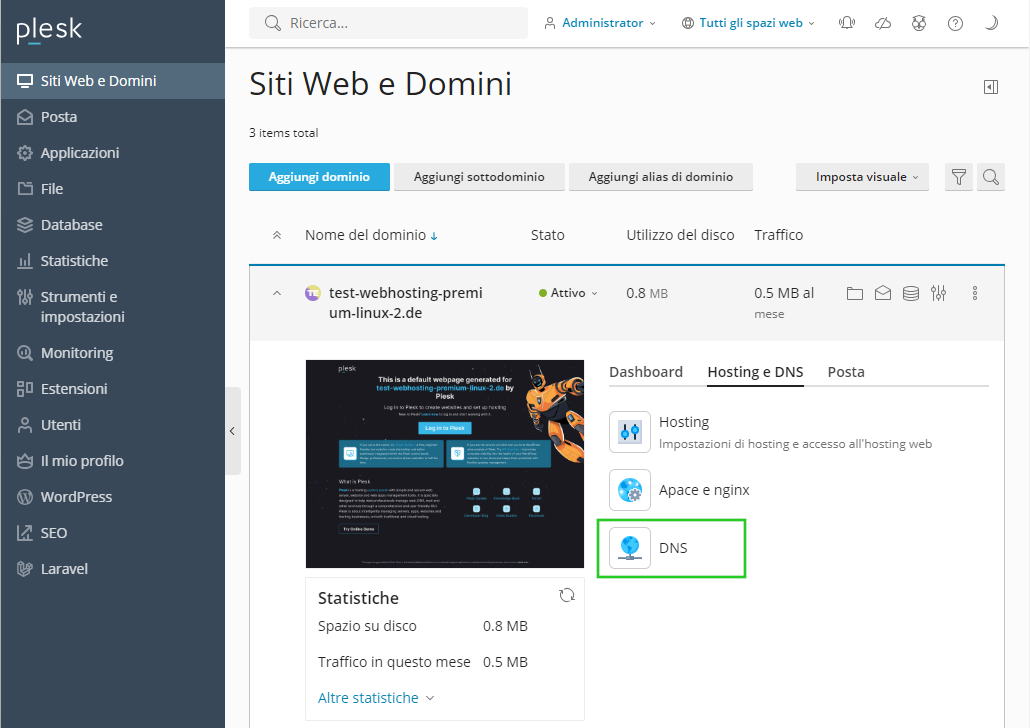Open the Apace e nginx link
The height and width of the screenshot is (728, 1030).
(704, 490)
